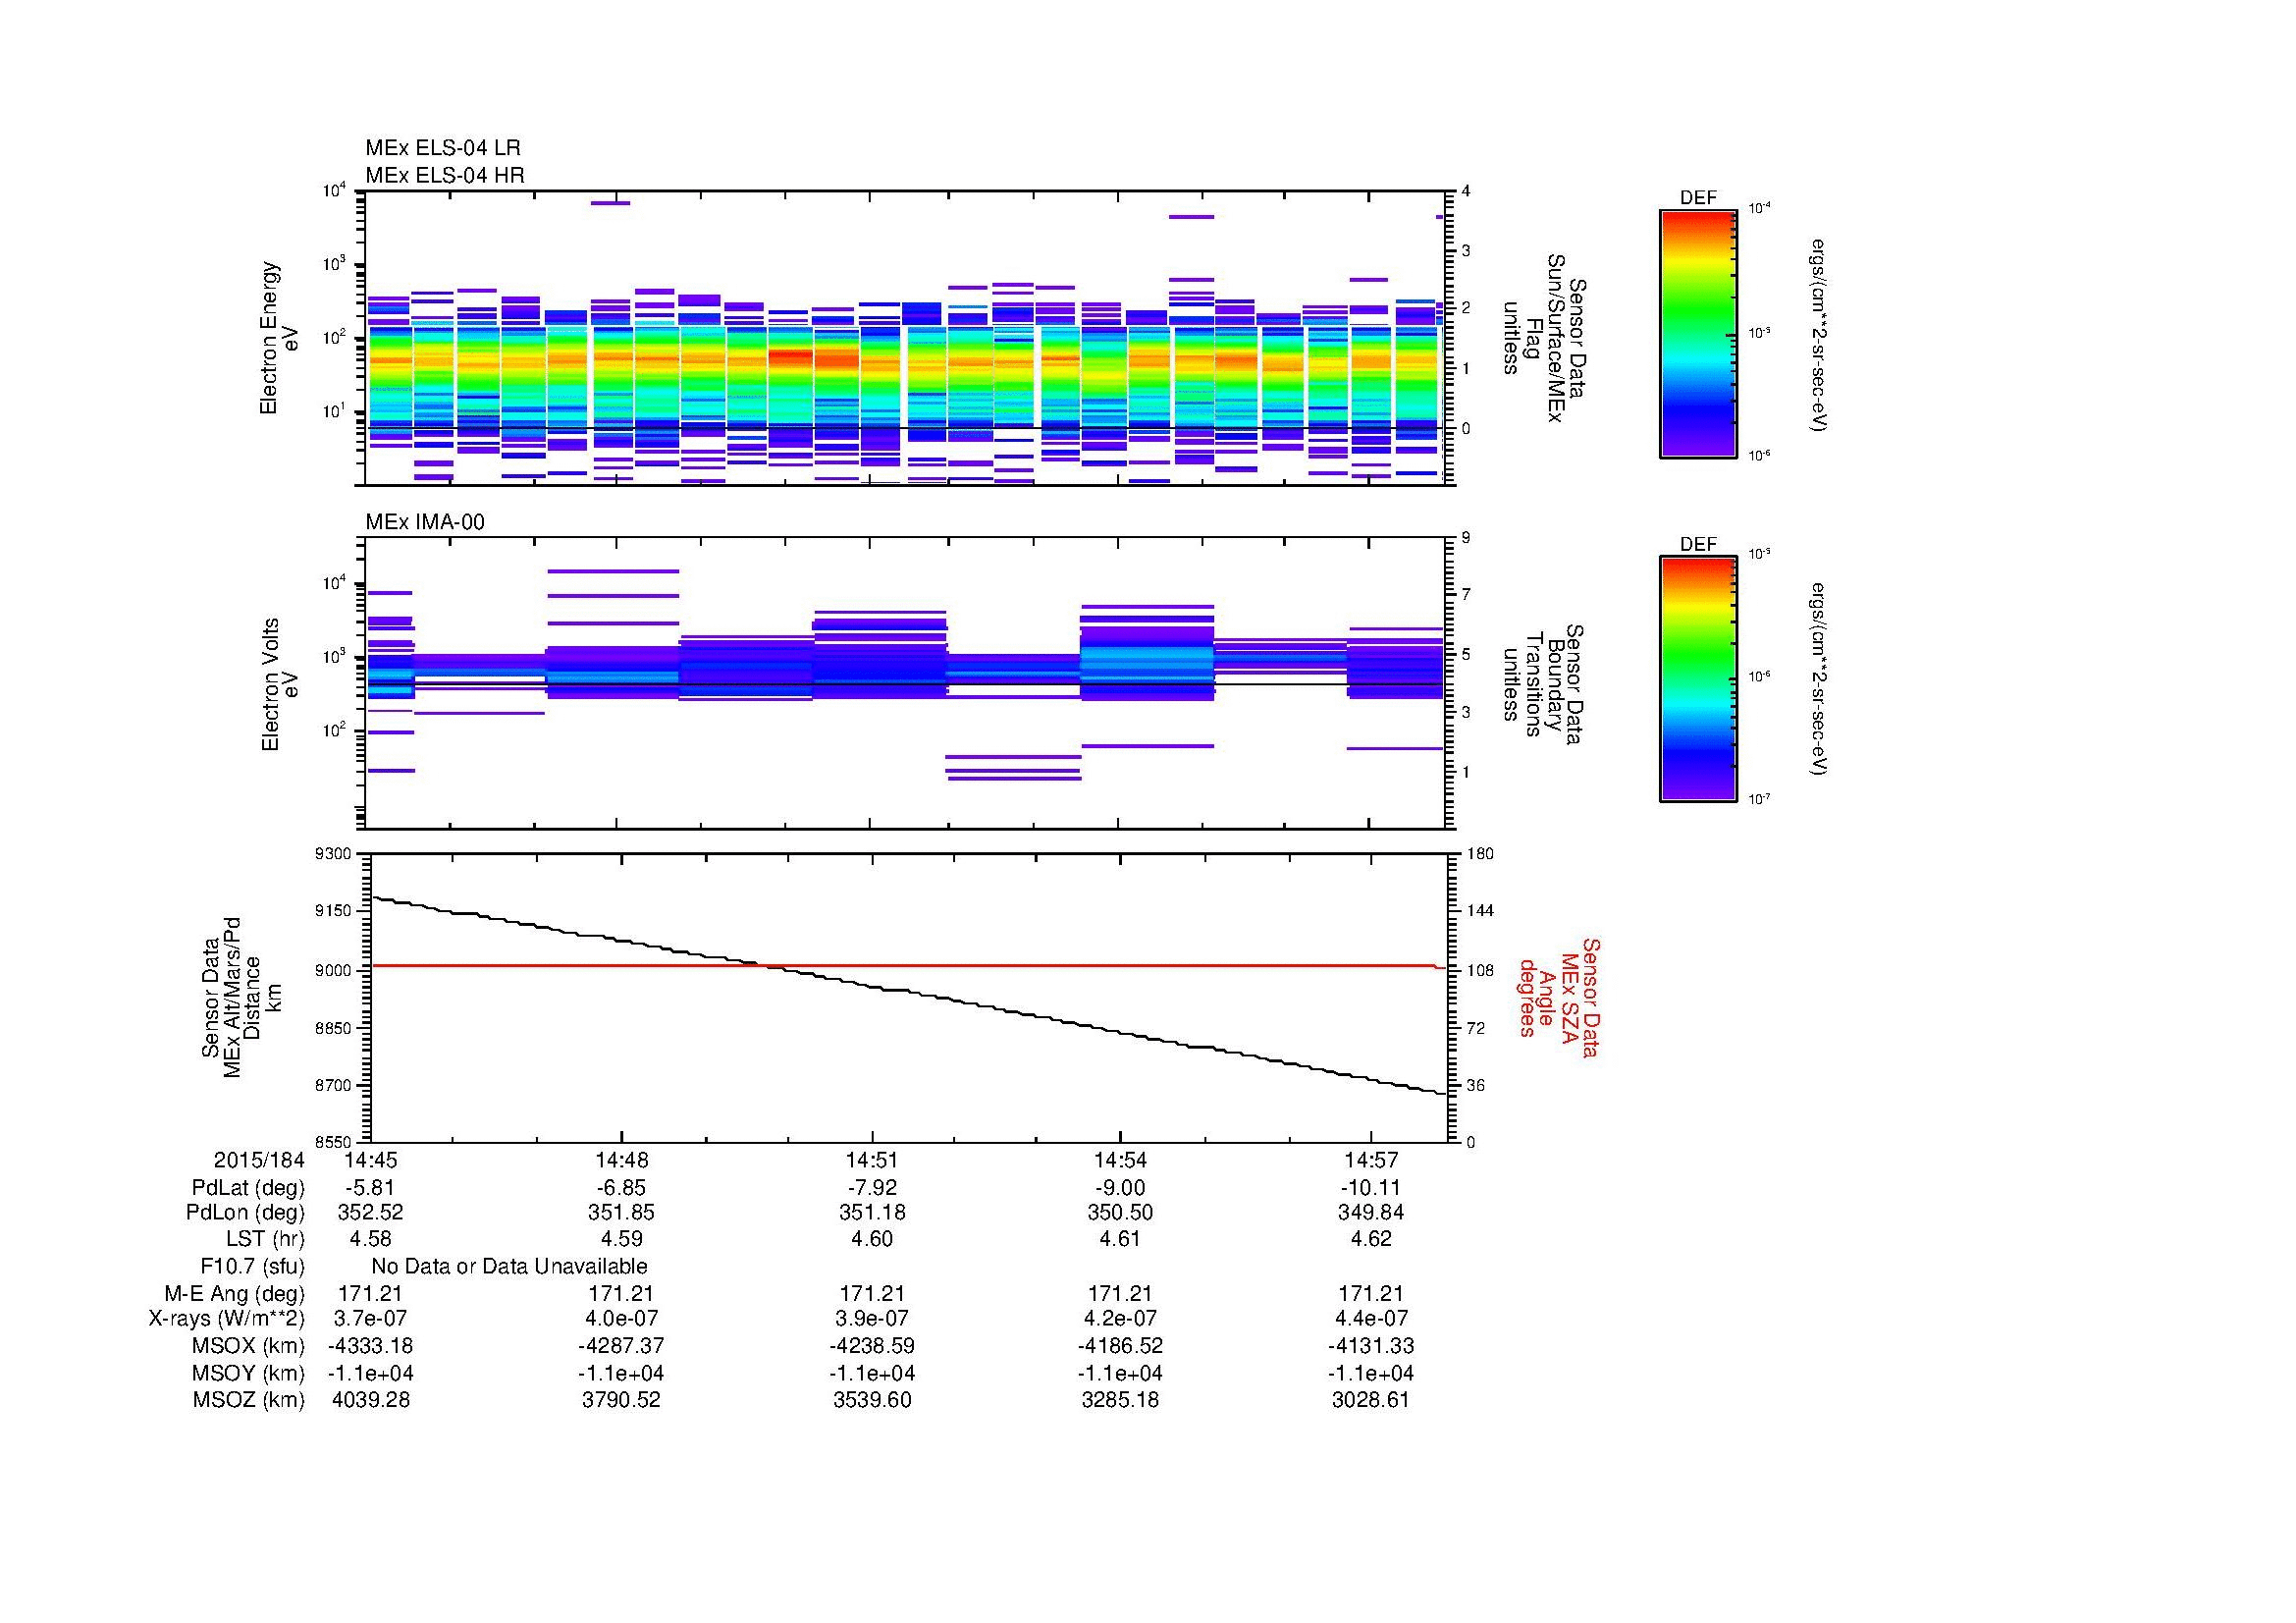Select the 'MSOZ (km)' row label

[x=249, y=1400]
